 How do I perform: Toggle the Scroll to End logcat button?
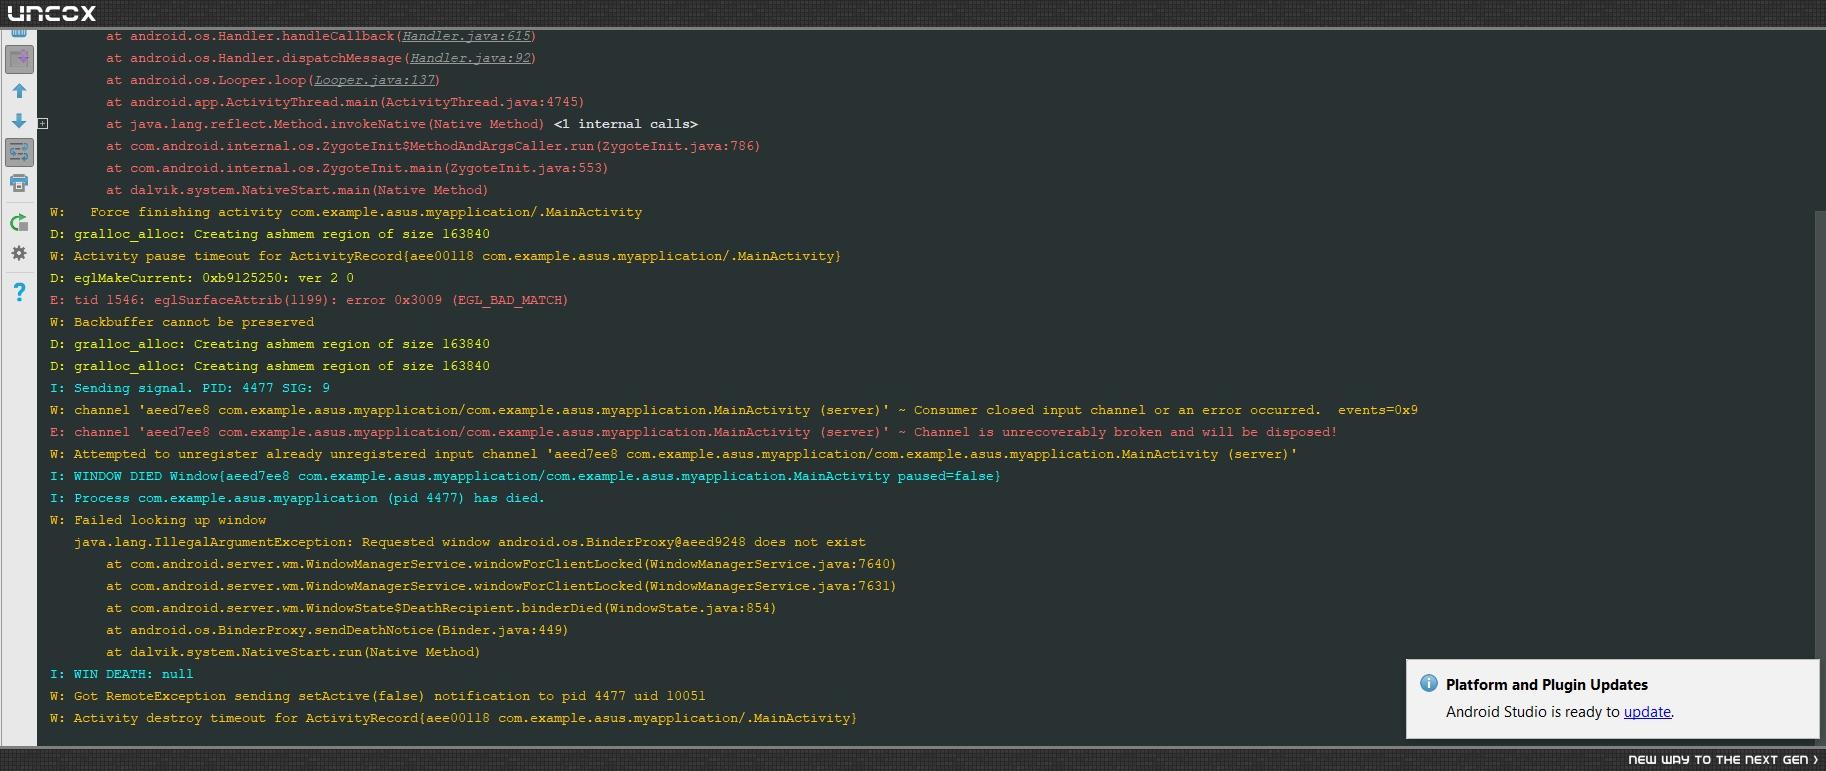(19, 60)
